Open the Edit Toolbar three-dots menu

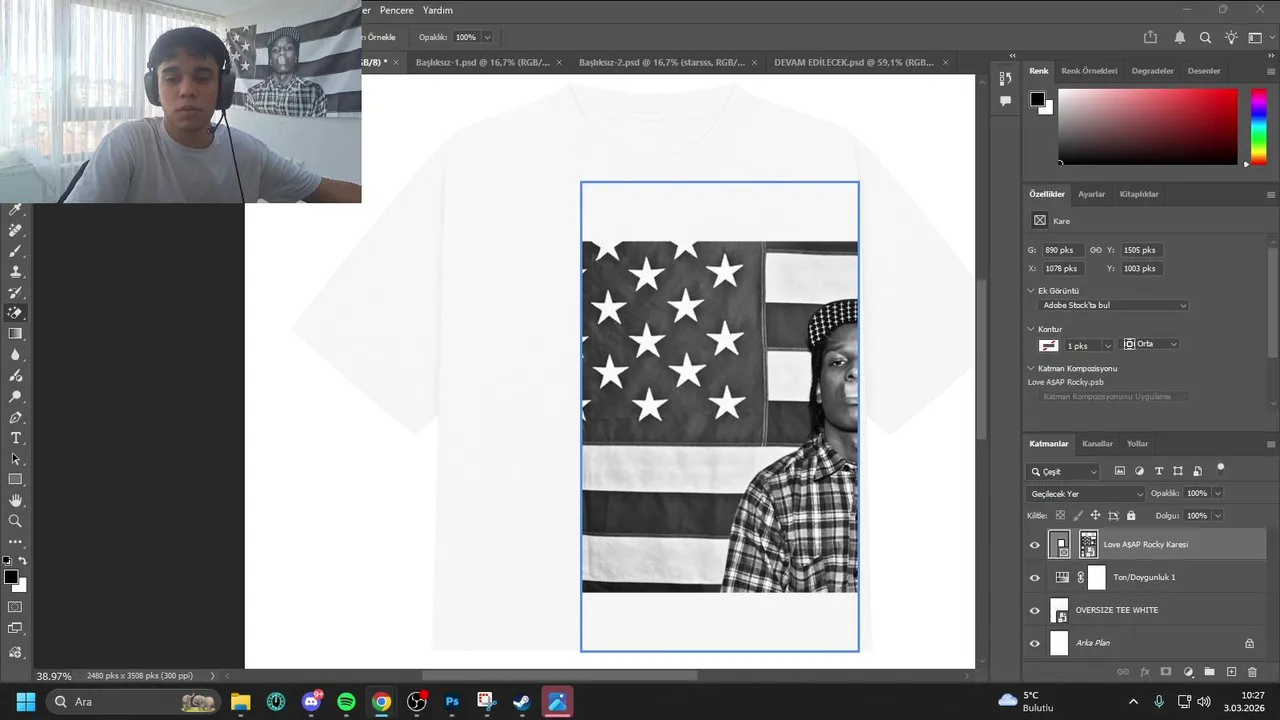15,542
